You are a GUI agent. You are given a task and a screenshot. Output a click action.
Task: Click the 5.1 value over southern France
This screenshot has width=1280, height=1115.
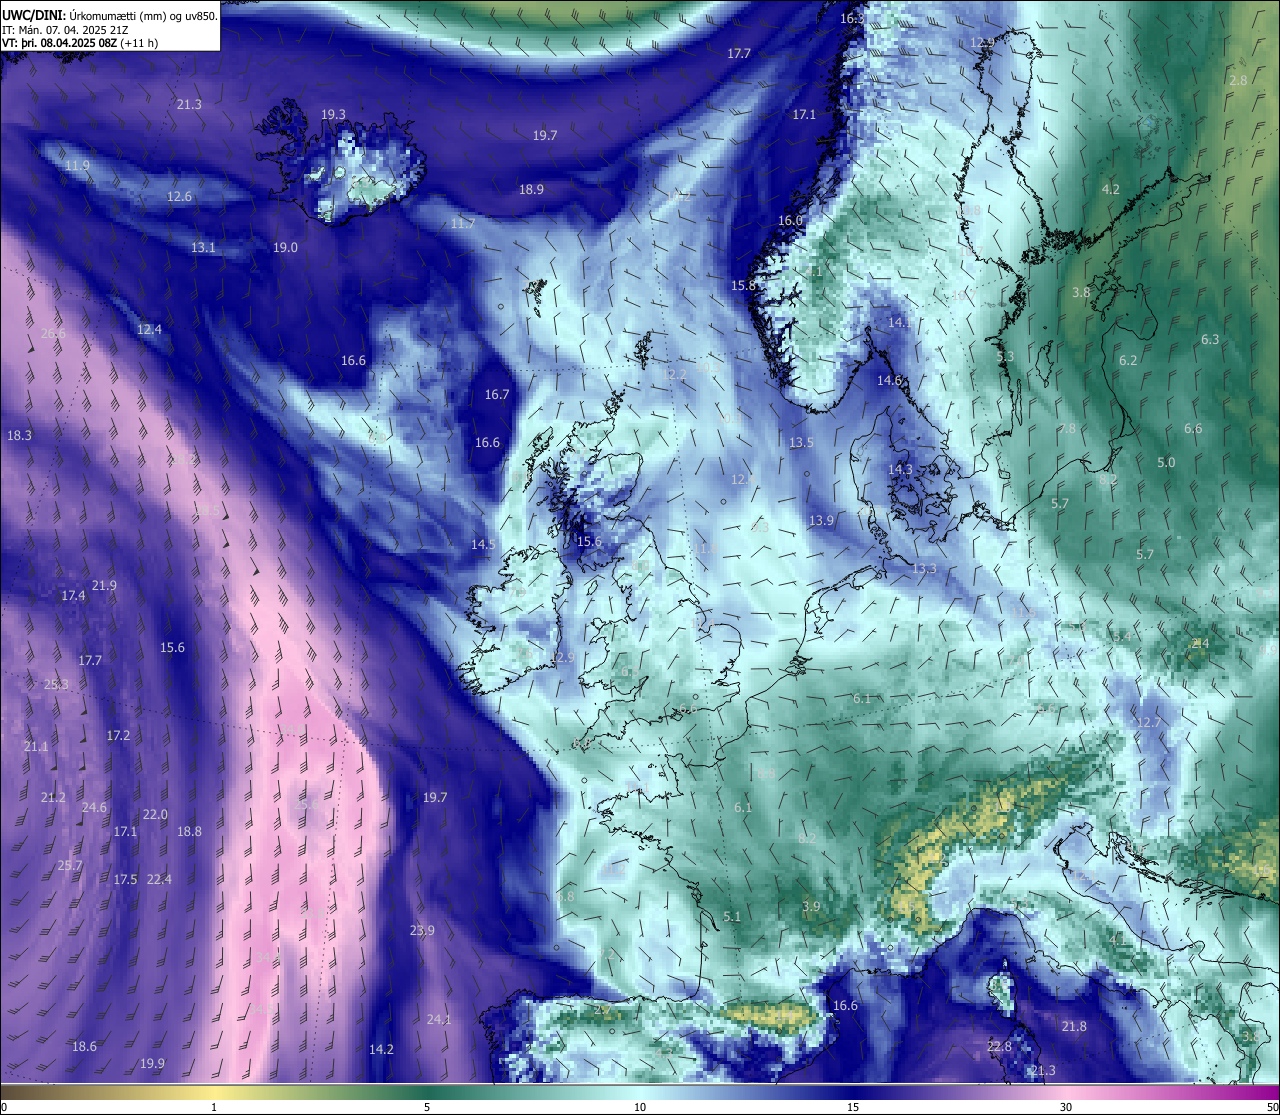coord(732,917)
